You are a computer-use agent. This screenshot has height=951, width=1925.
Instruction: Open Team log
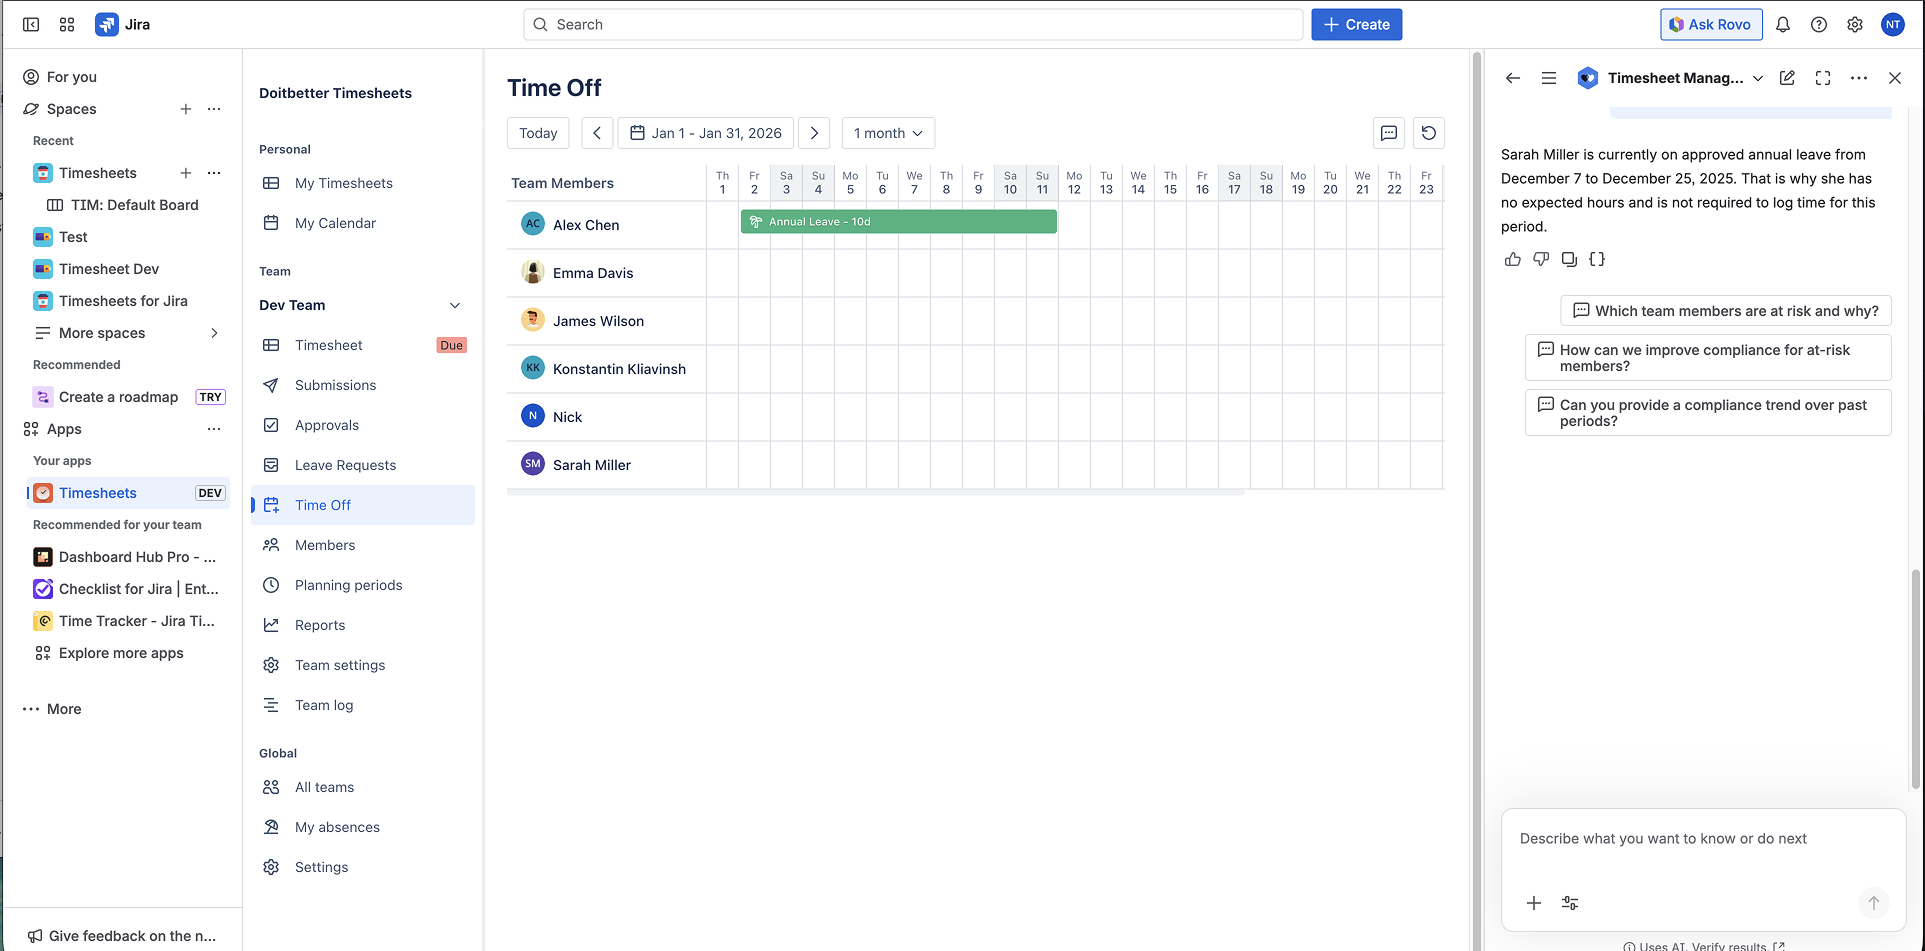[362, 705]
